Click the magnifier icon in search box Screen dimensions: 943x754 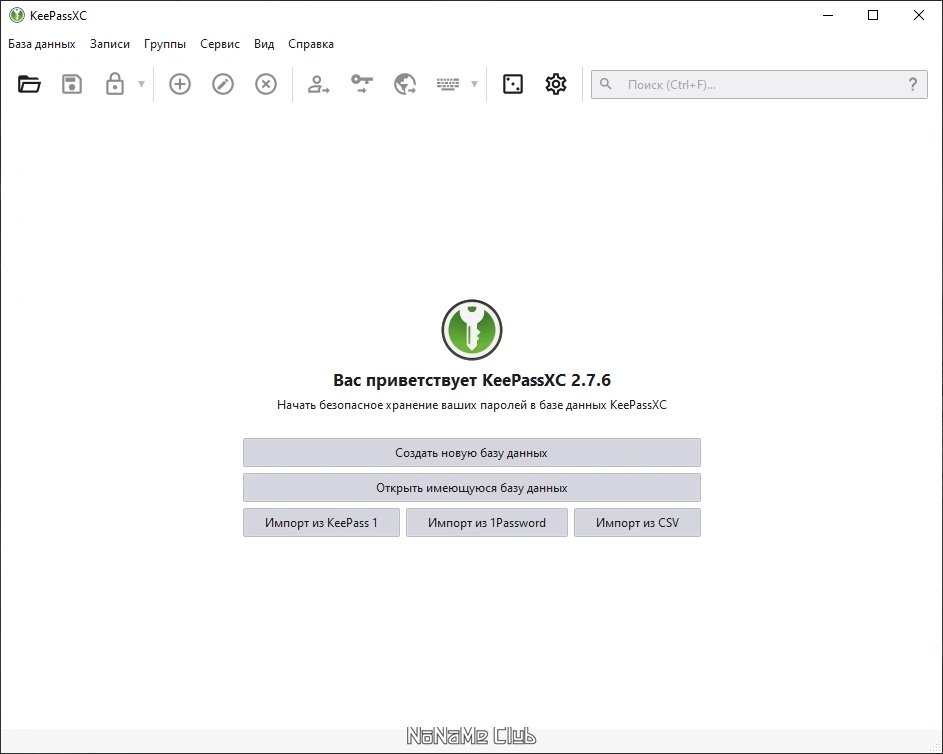point(606,84)
